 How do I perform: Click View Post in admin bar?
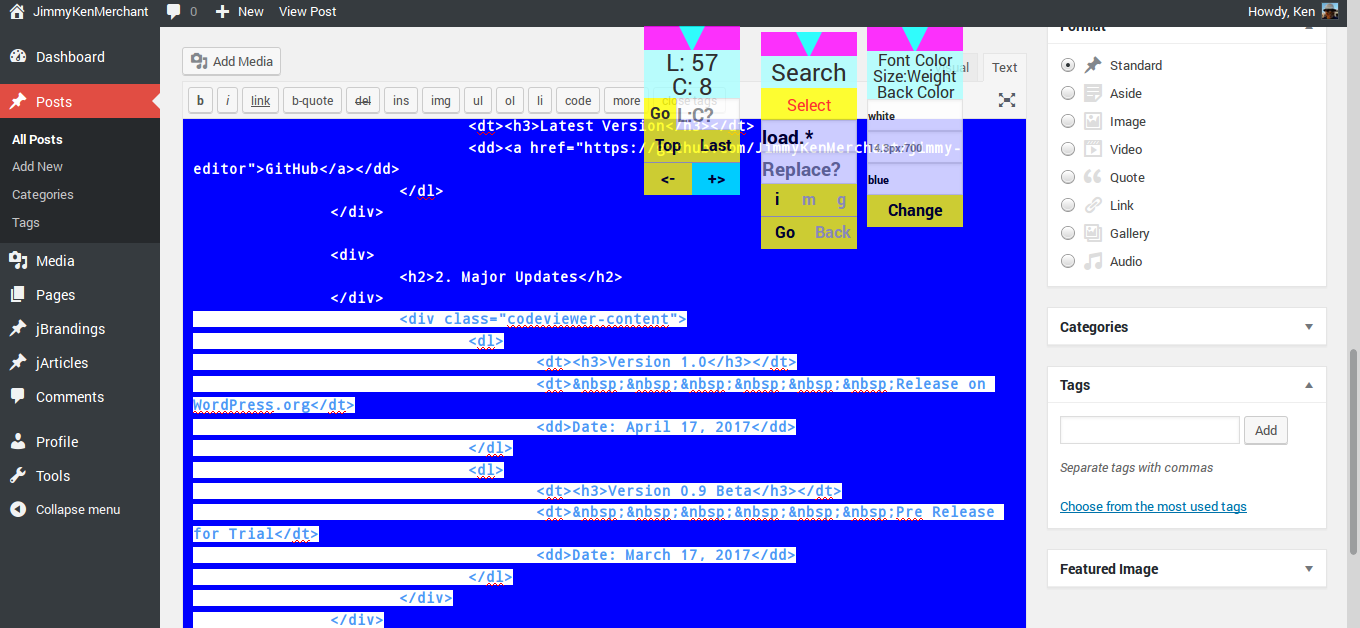(307, 12)
